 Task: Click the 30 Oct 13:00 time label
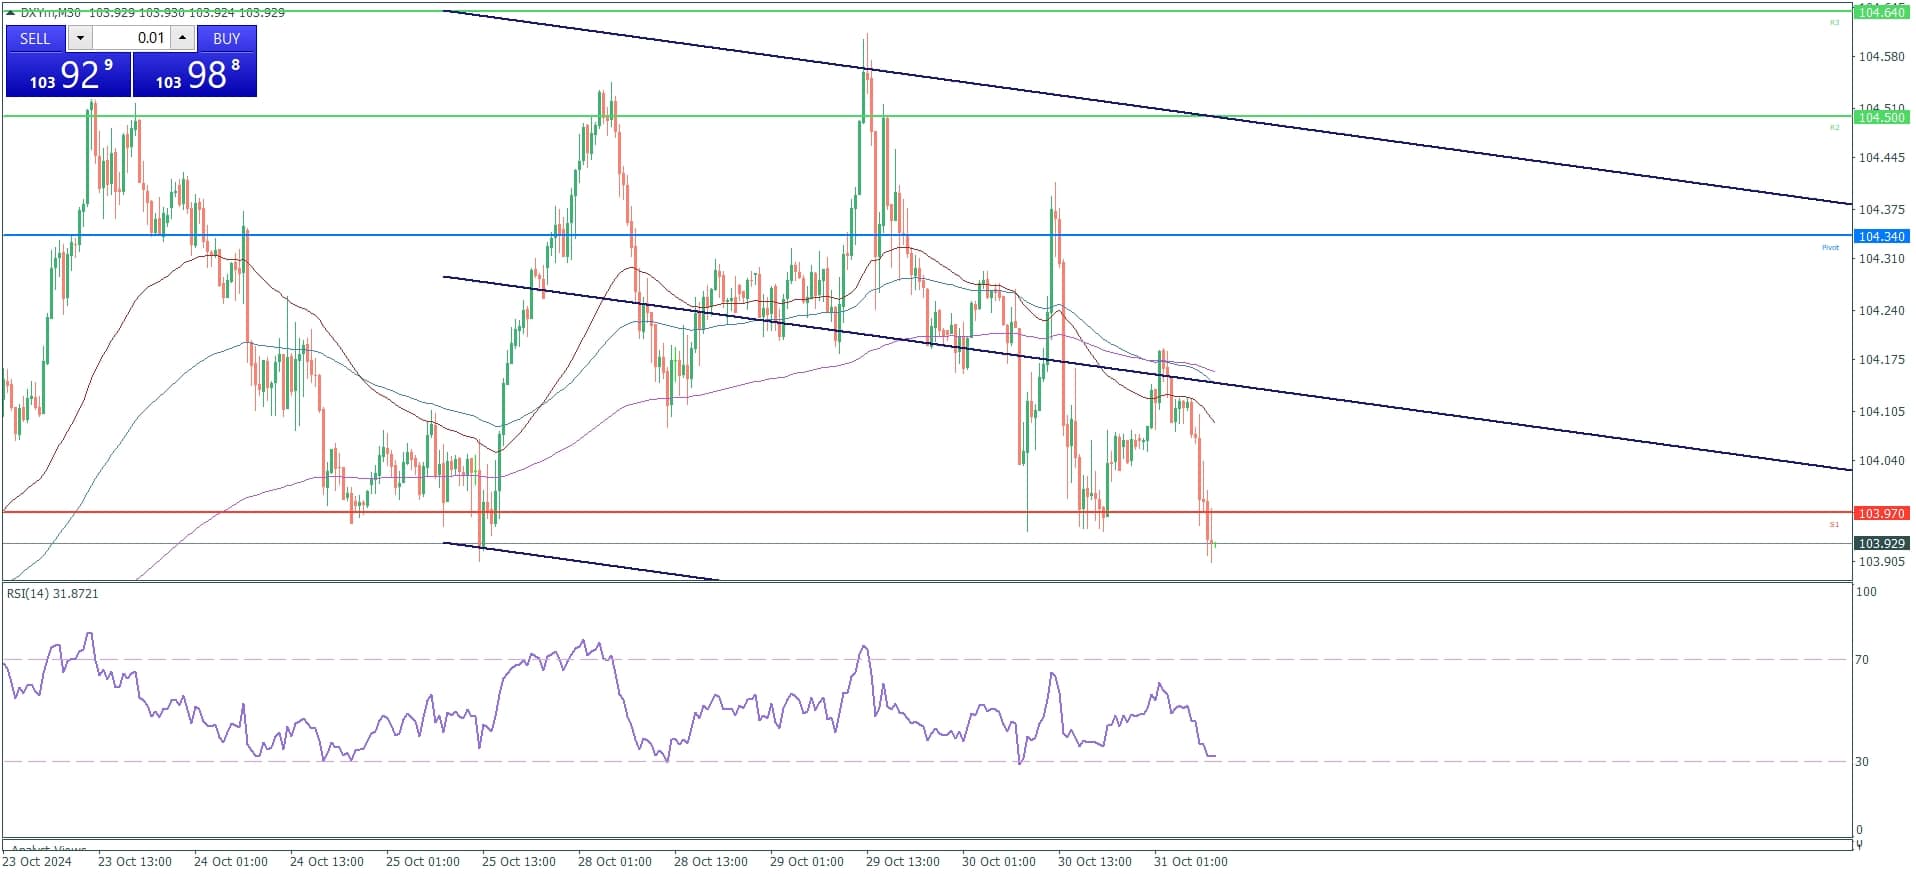1095,862
